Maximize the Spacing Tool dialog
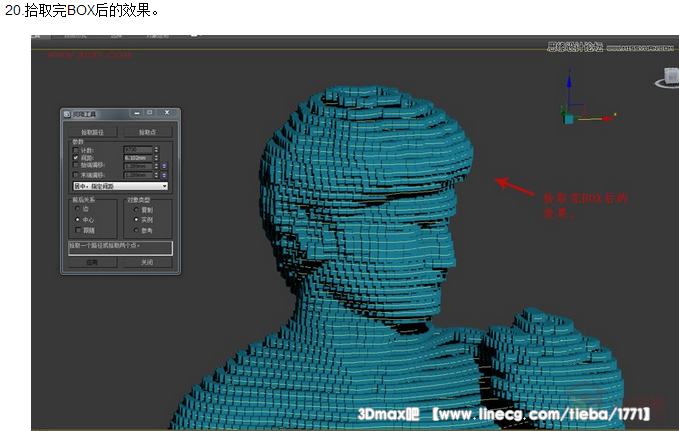 click(149, 114)
